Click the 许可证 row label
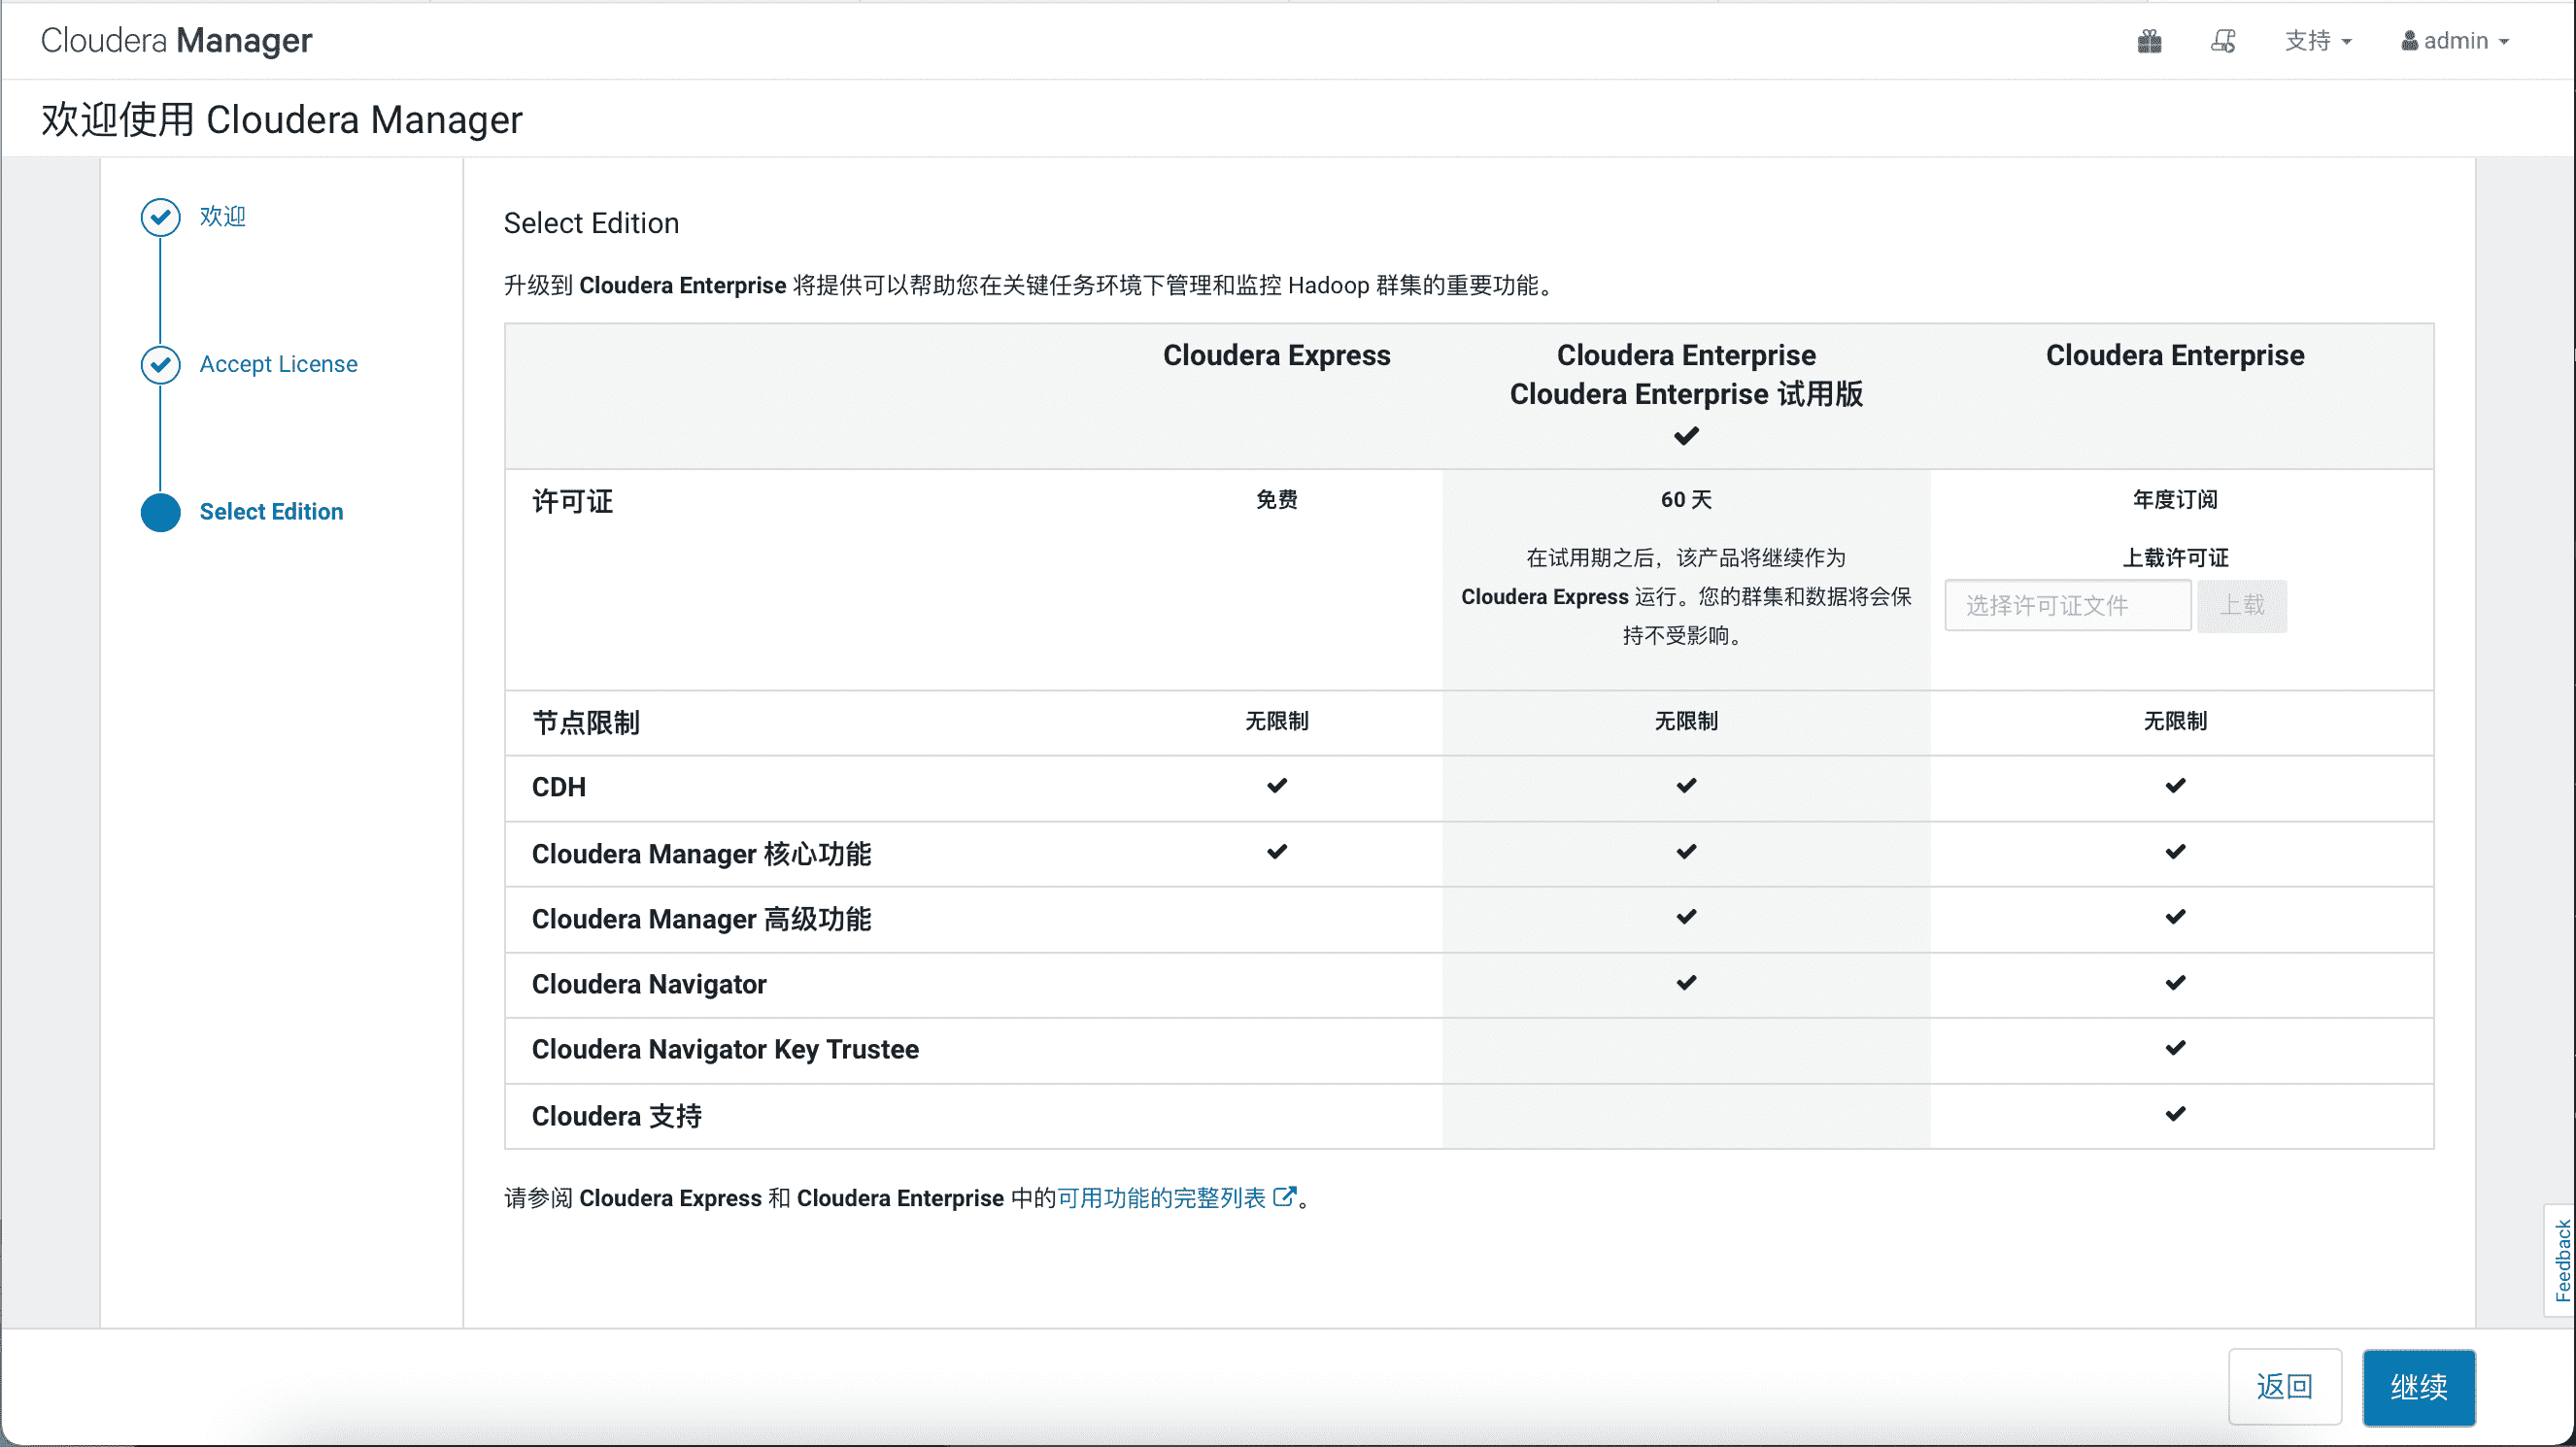The image size is (2576, 1447). pos(572,502)
